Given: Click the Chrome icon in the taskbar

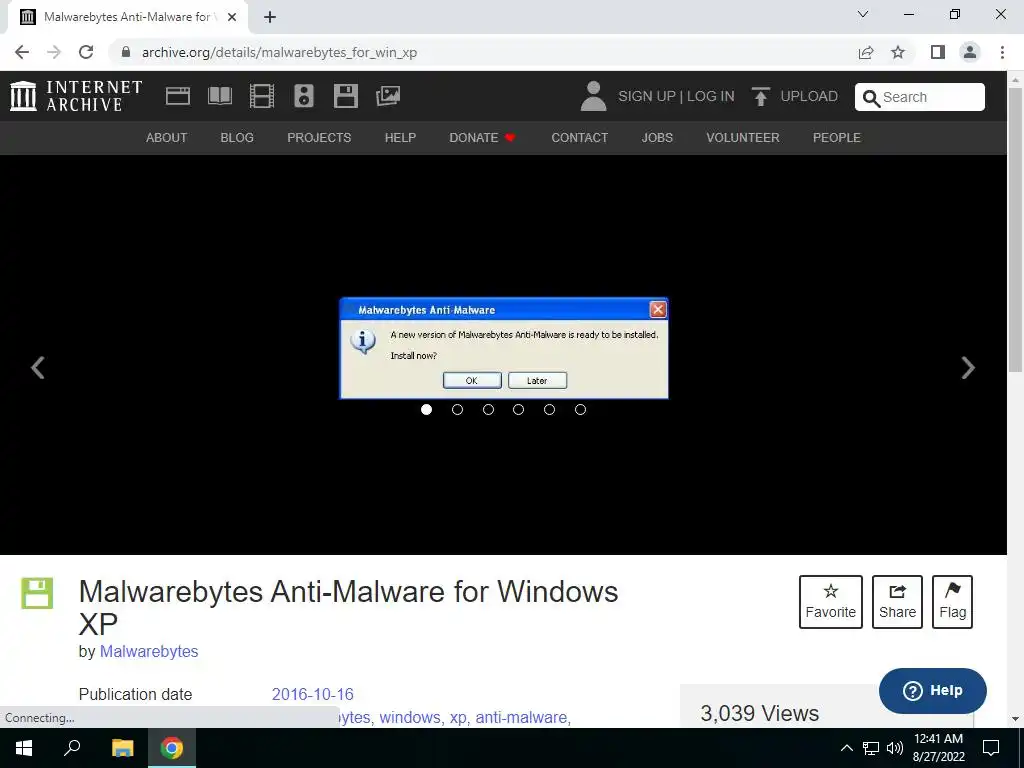Looking at the screenshot, I should [172, 748].
